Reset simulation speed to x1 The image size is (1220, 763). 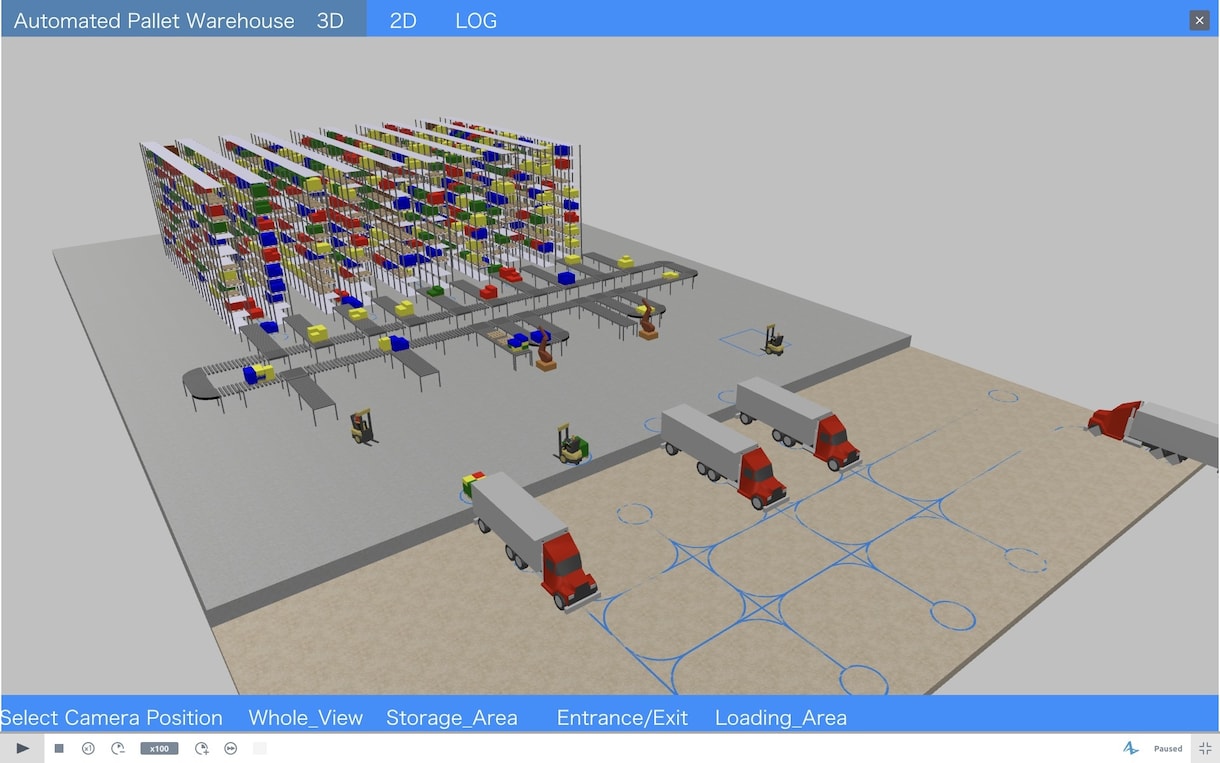pos(88,748)
